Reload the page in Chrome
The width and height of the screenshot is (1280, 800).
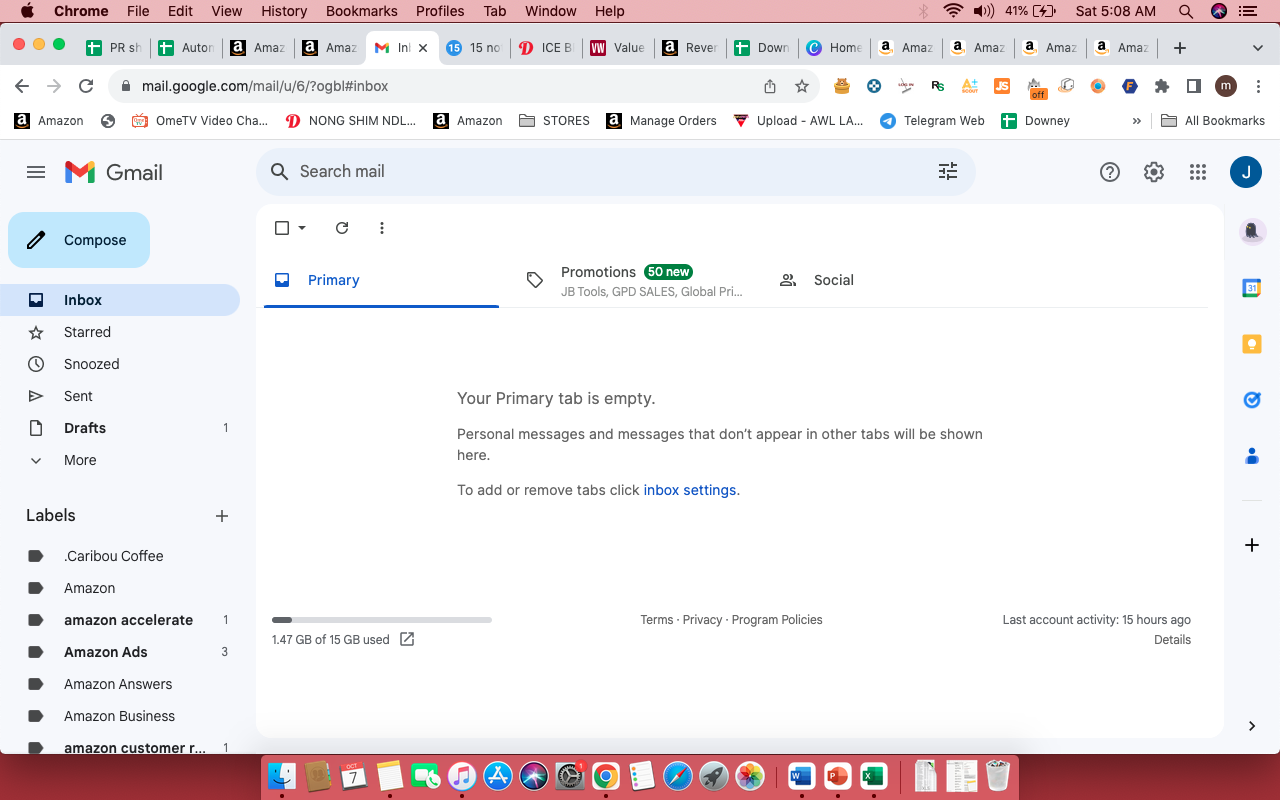(86, 86)
